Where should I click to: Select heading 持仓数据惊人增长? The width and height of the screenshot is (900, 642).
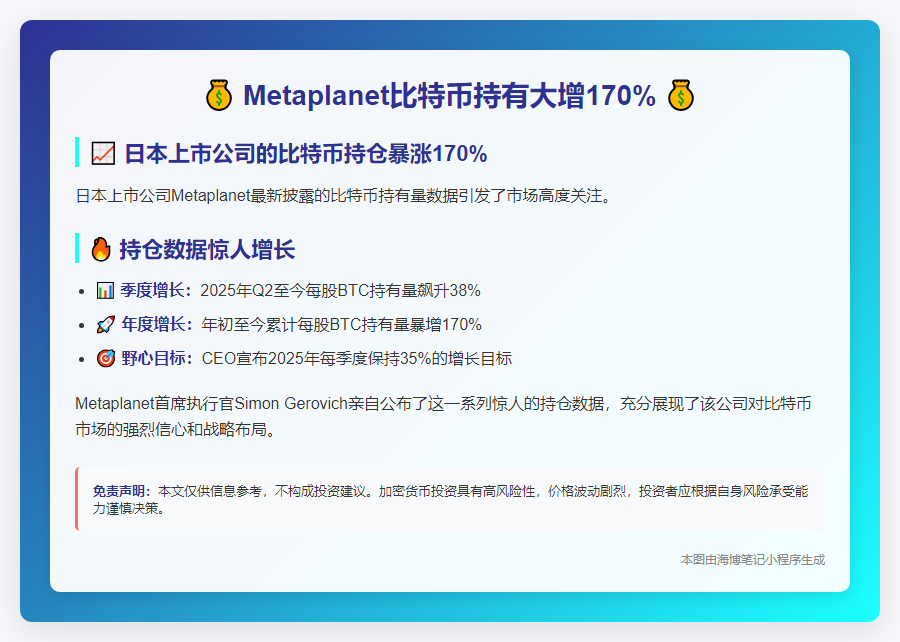tap(207, 250)
